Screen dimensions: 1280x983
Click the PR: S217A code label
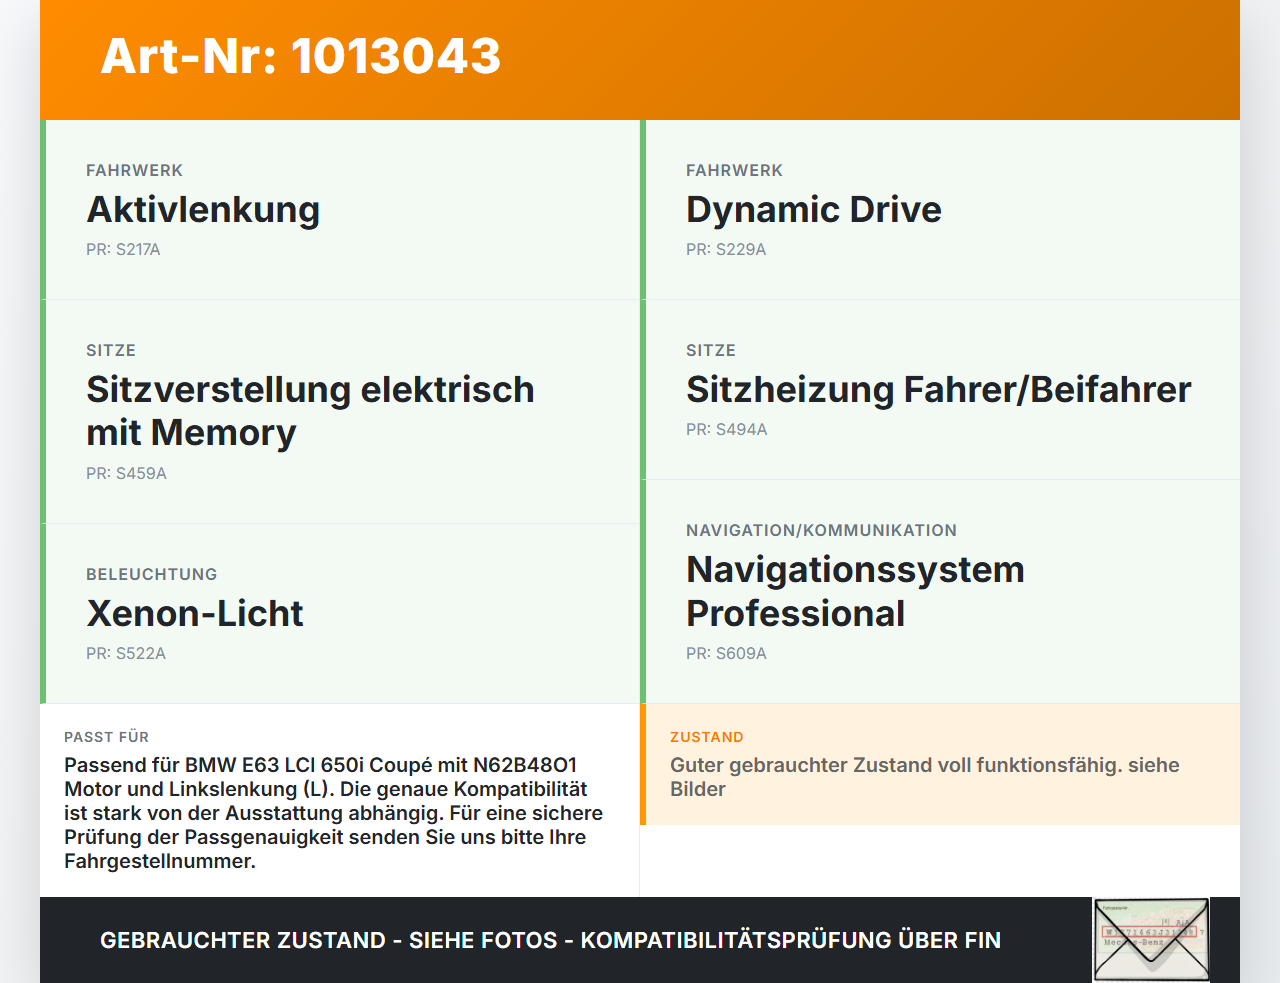click(124, 249)
